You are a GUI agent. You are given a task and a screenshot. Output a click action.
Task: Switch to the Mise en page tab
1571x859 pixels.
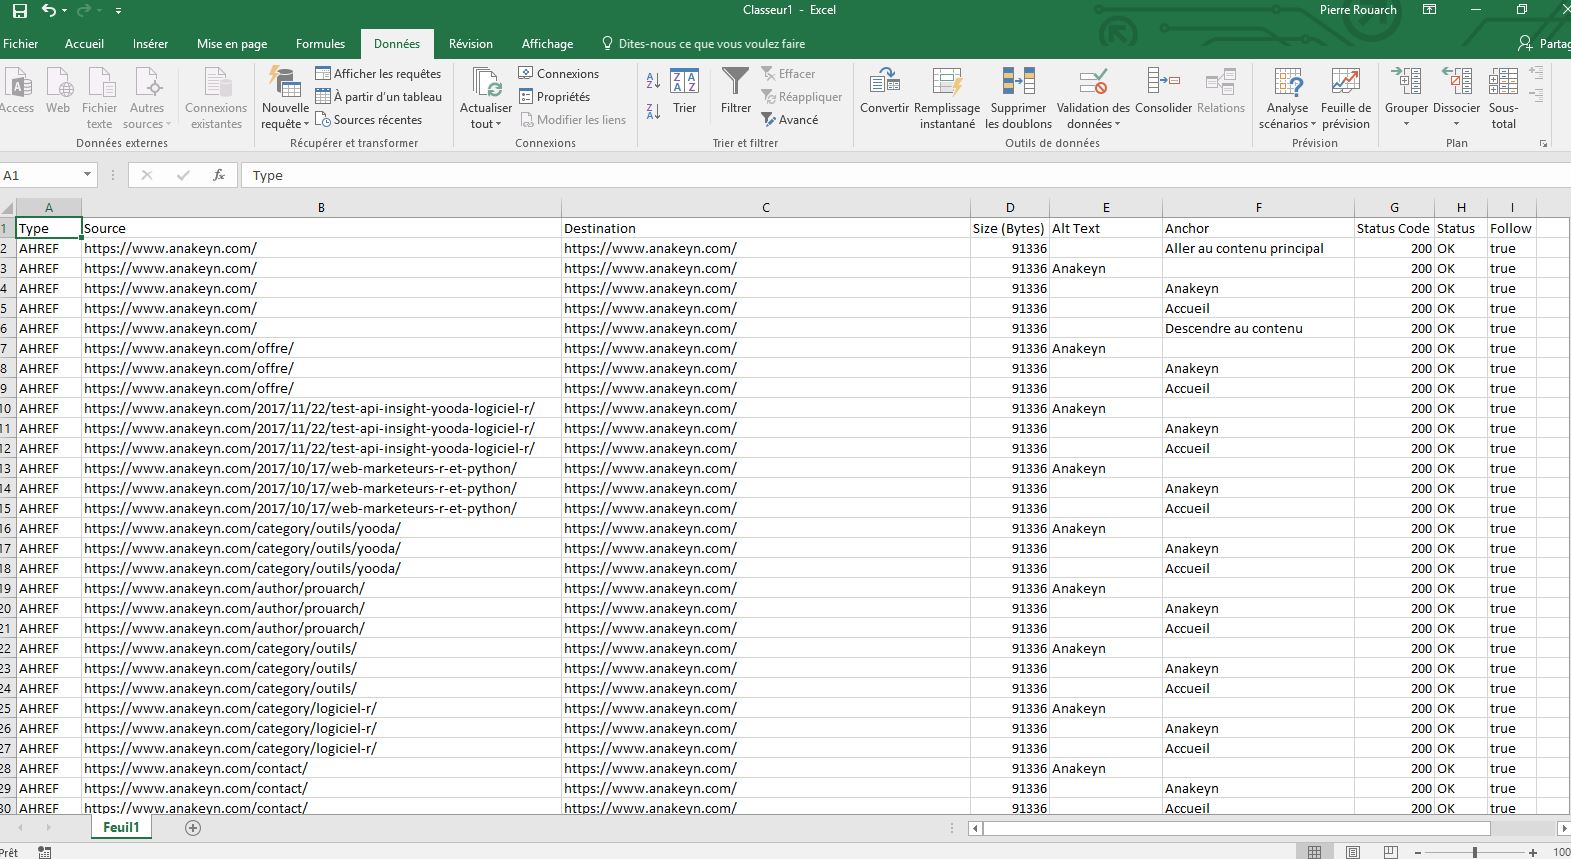(x=232, y=44)
